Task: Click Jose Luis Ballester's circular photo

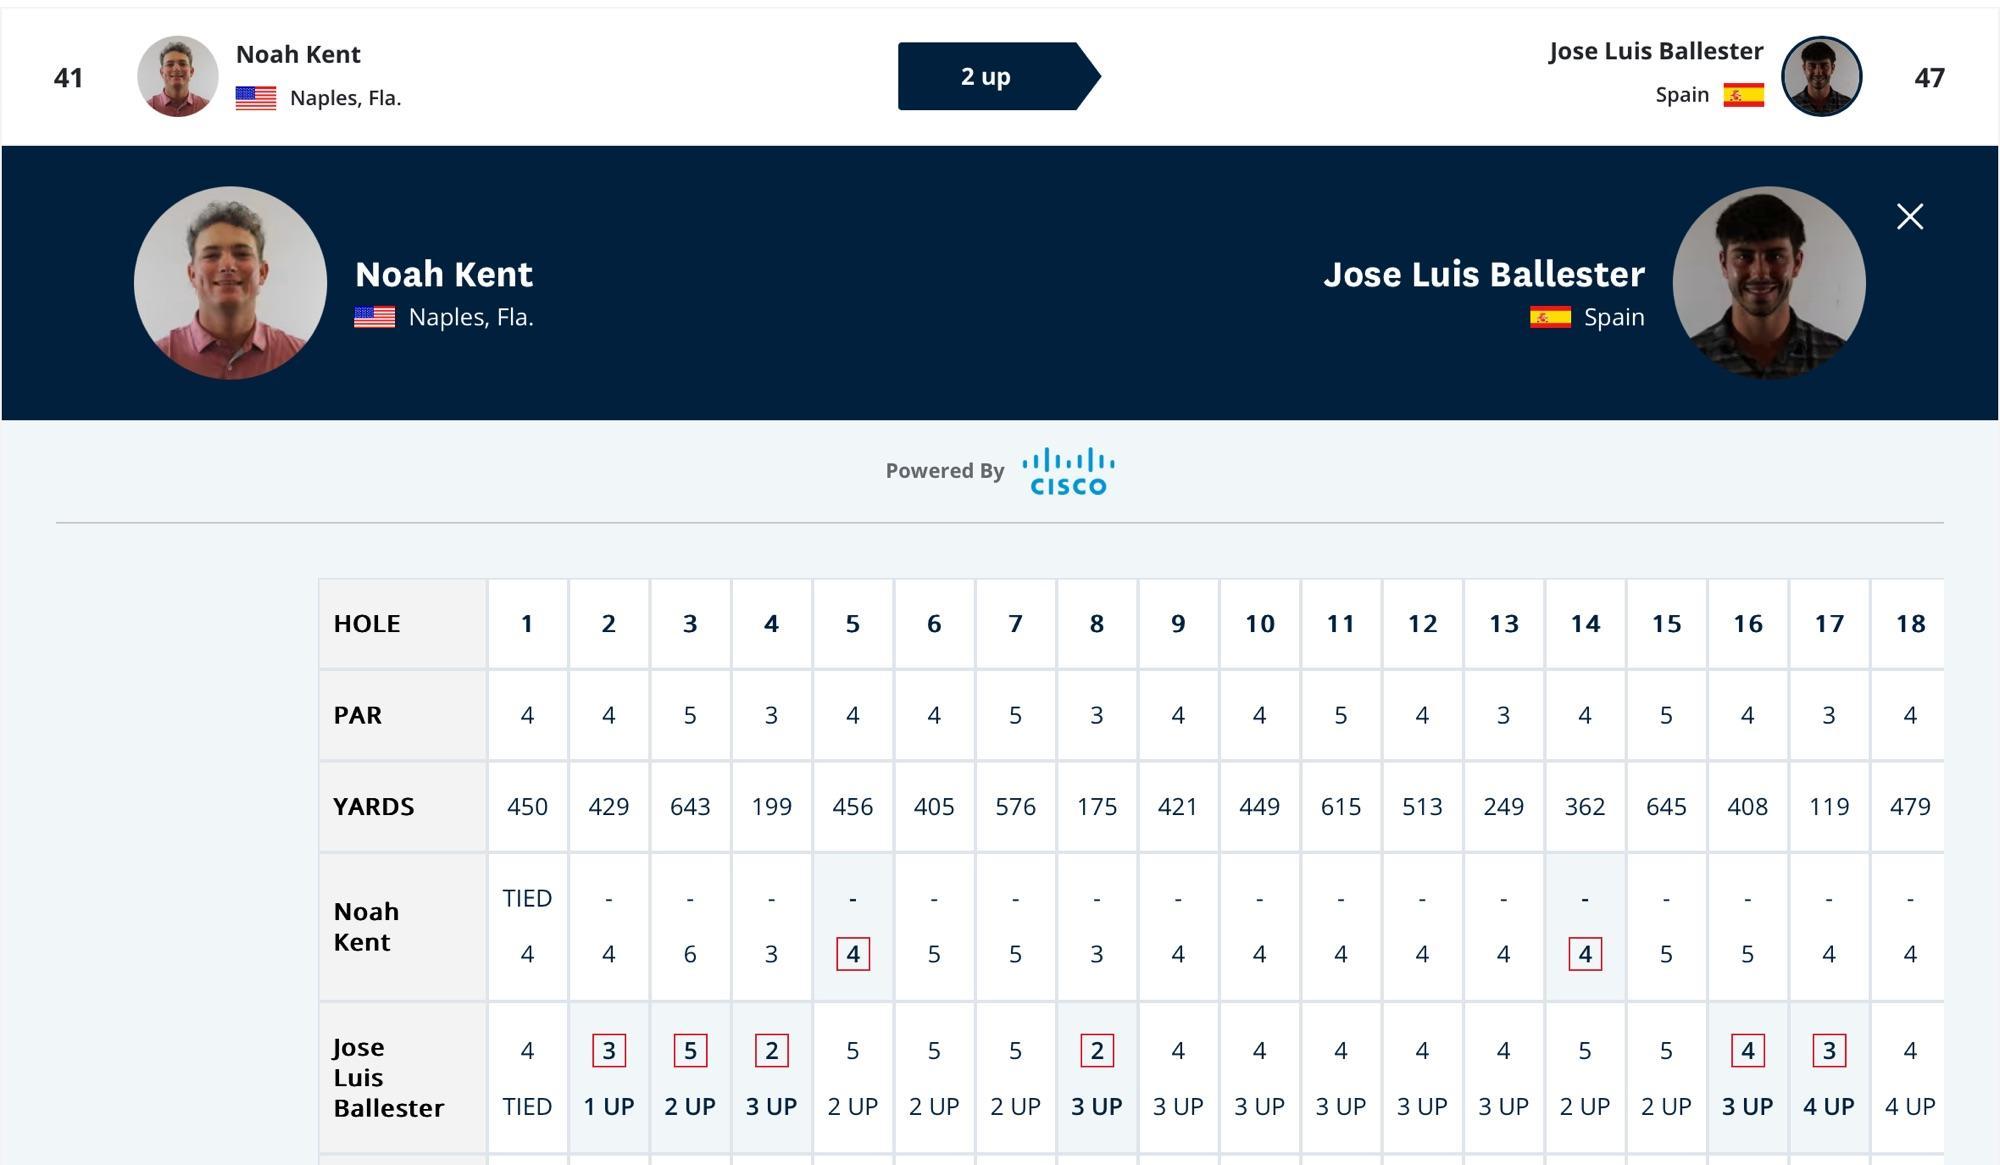Action: coord(1822,75)
